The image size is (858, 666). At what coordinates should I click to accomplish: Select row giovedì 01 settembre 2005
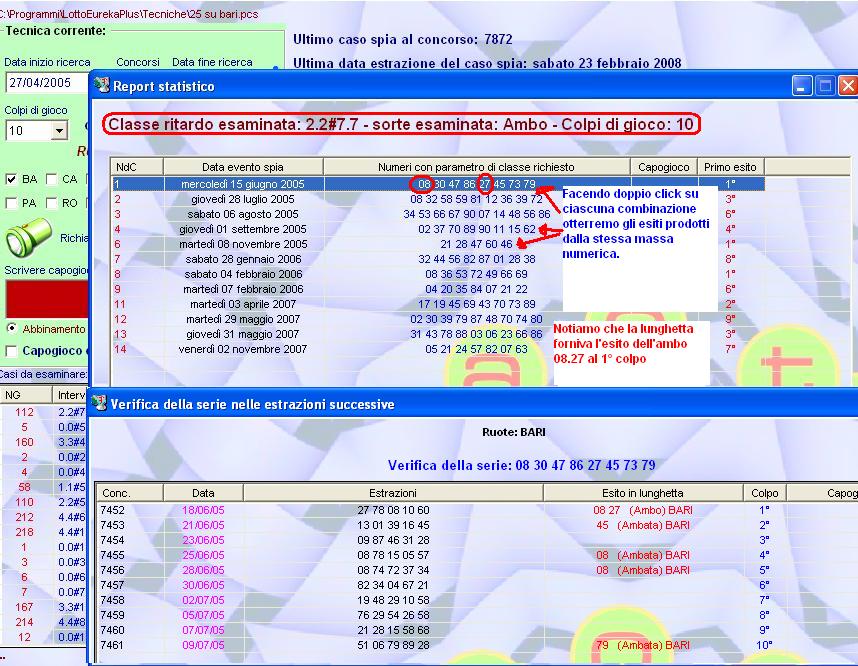click(438, 229)
